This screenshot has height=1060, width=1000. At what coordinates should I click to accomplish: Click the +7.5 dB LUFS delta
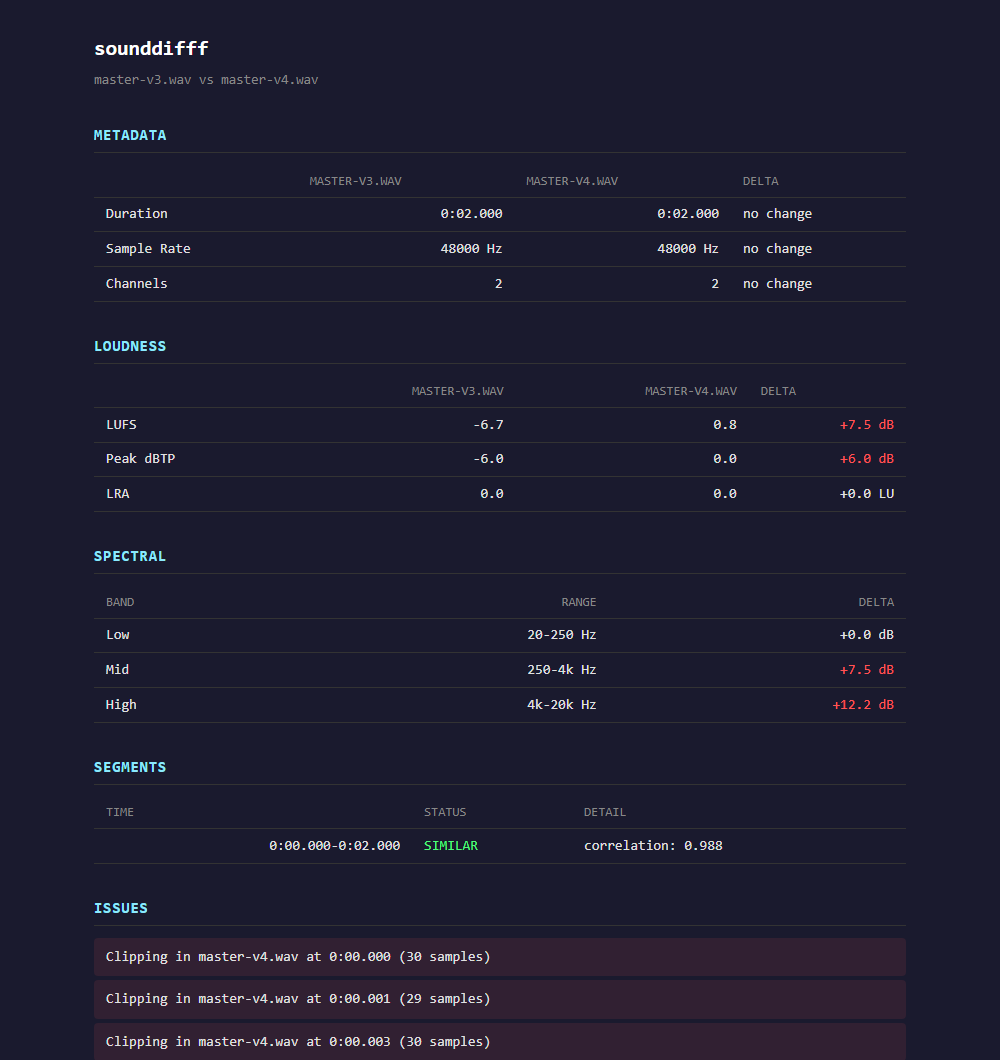(867, 425)
